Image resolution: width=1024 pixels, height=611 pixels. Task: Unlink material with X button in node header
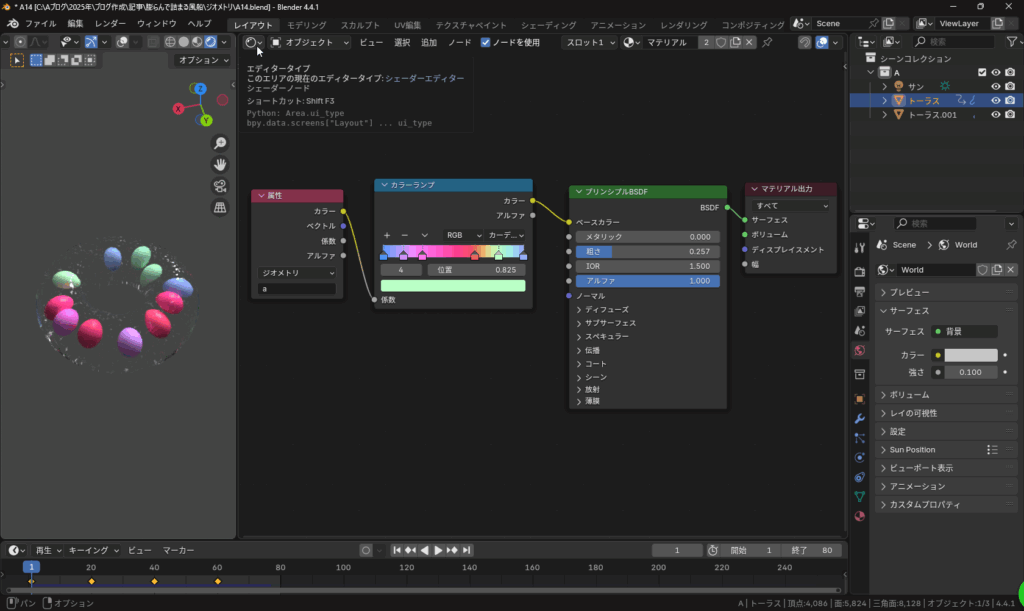tap(749, 42)
